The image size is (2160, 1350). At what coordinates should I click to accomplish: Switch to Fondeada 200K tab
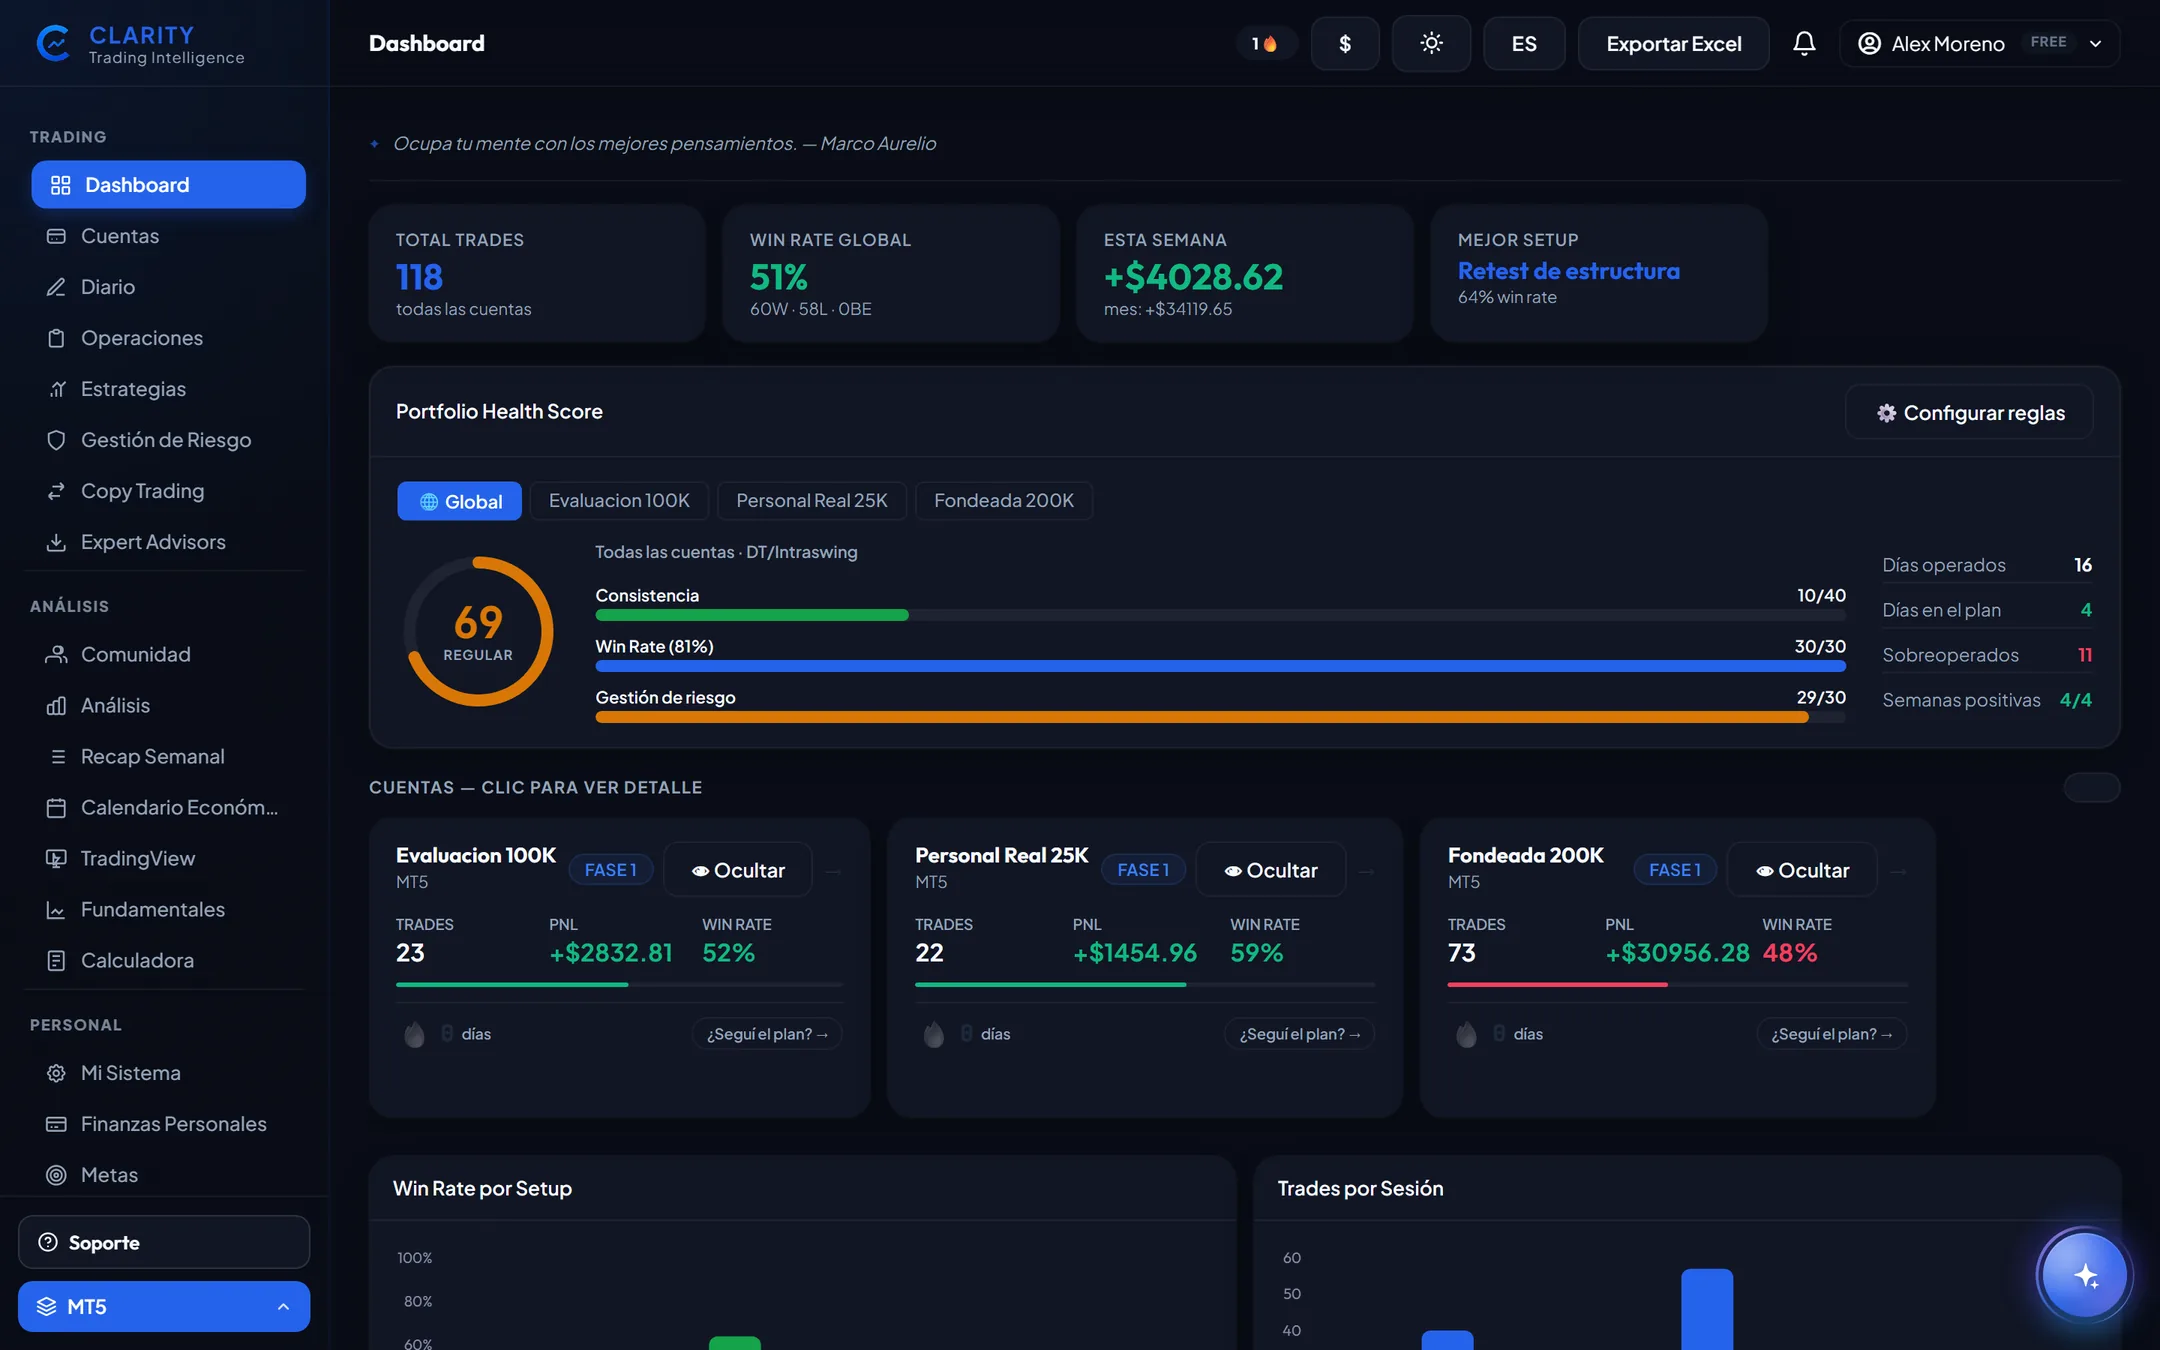1004,501
